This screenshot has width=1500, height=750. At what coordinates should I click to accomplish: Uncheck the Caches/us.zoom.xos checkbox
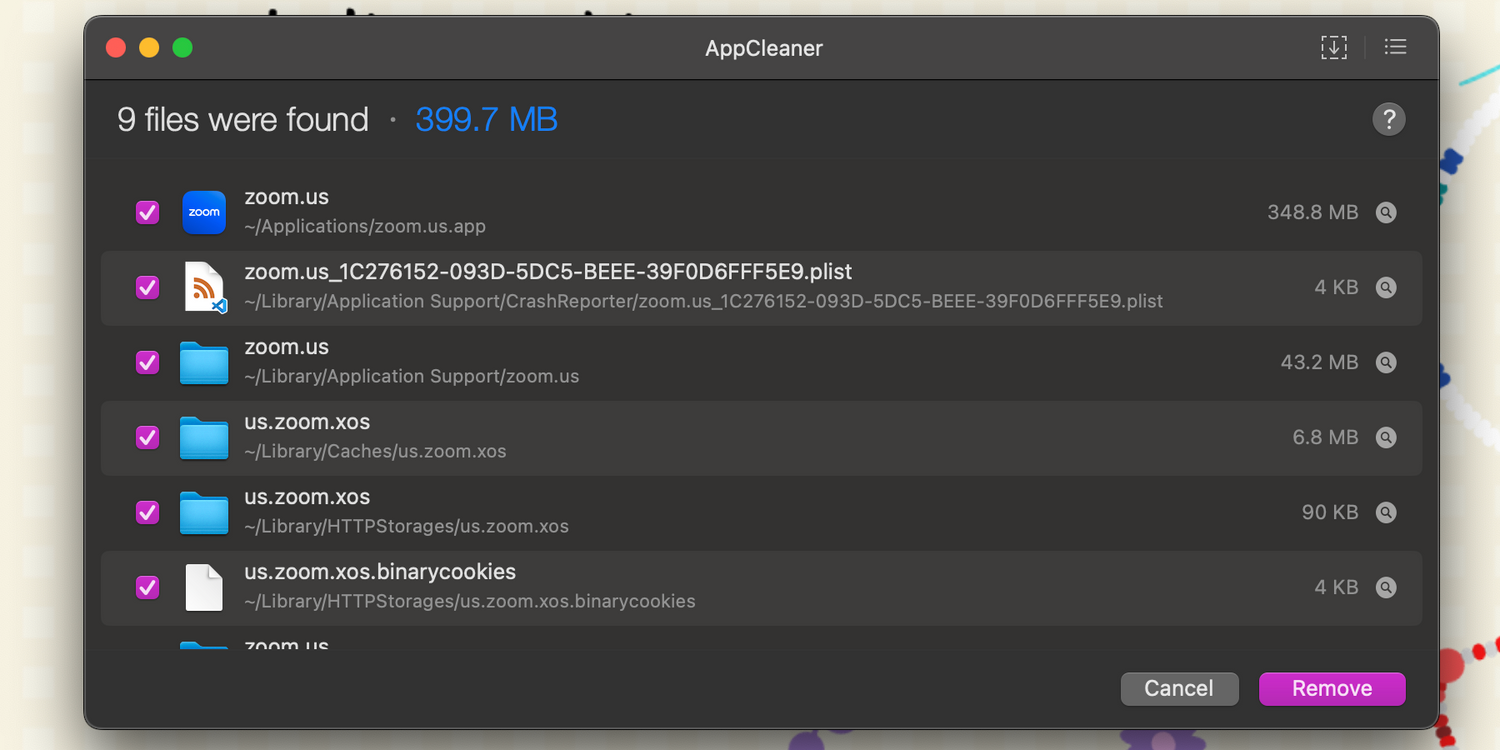click(147, 437)
